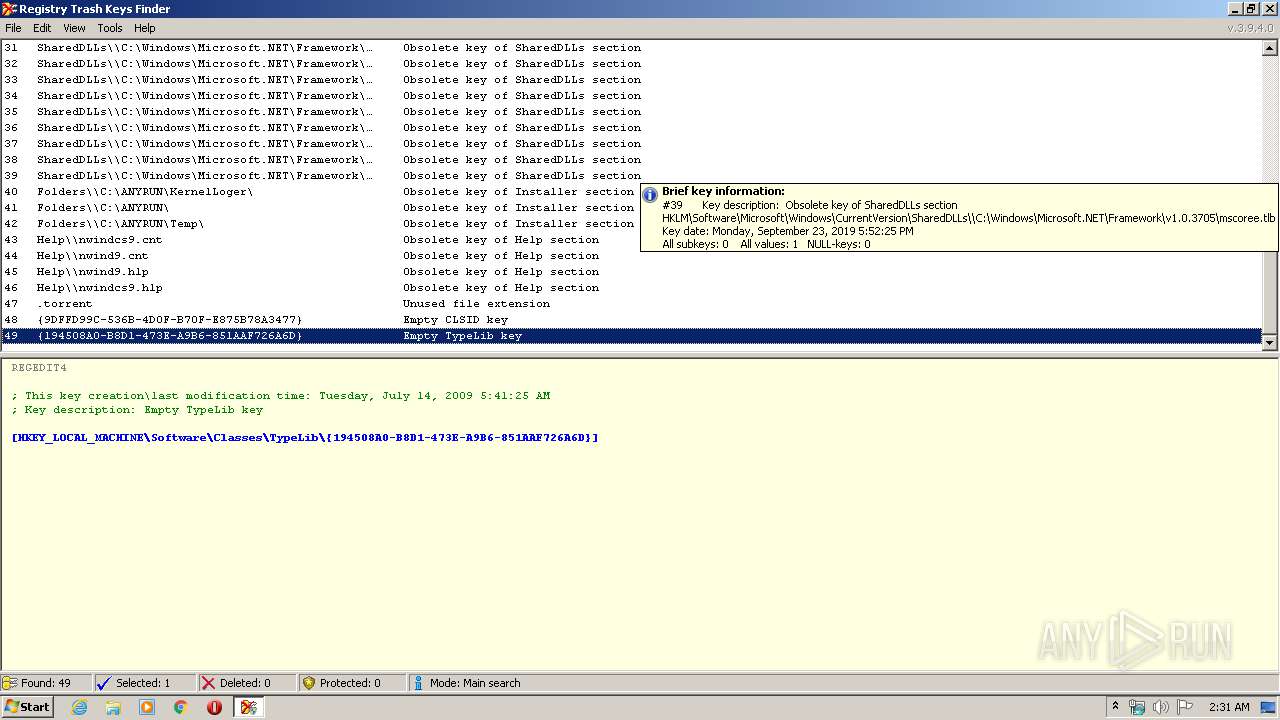Select row 31 SharedDLLs key
Image resolution: width=1280 pixels, height=720 pixels.
[x=631, y=48]
